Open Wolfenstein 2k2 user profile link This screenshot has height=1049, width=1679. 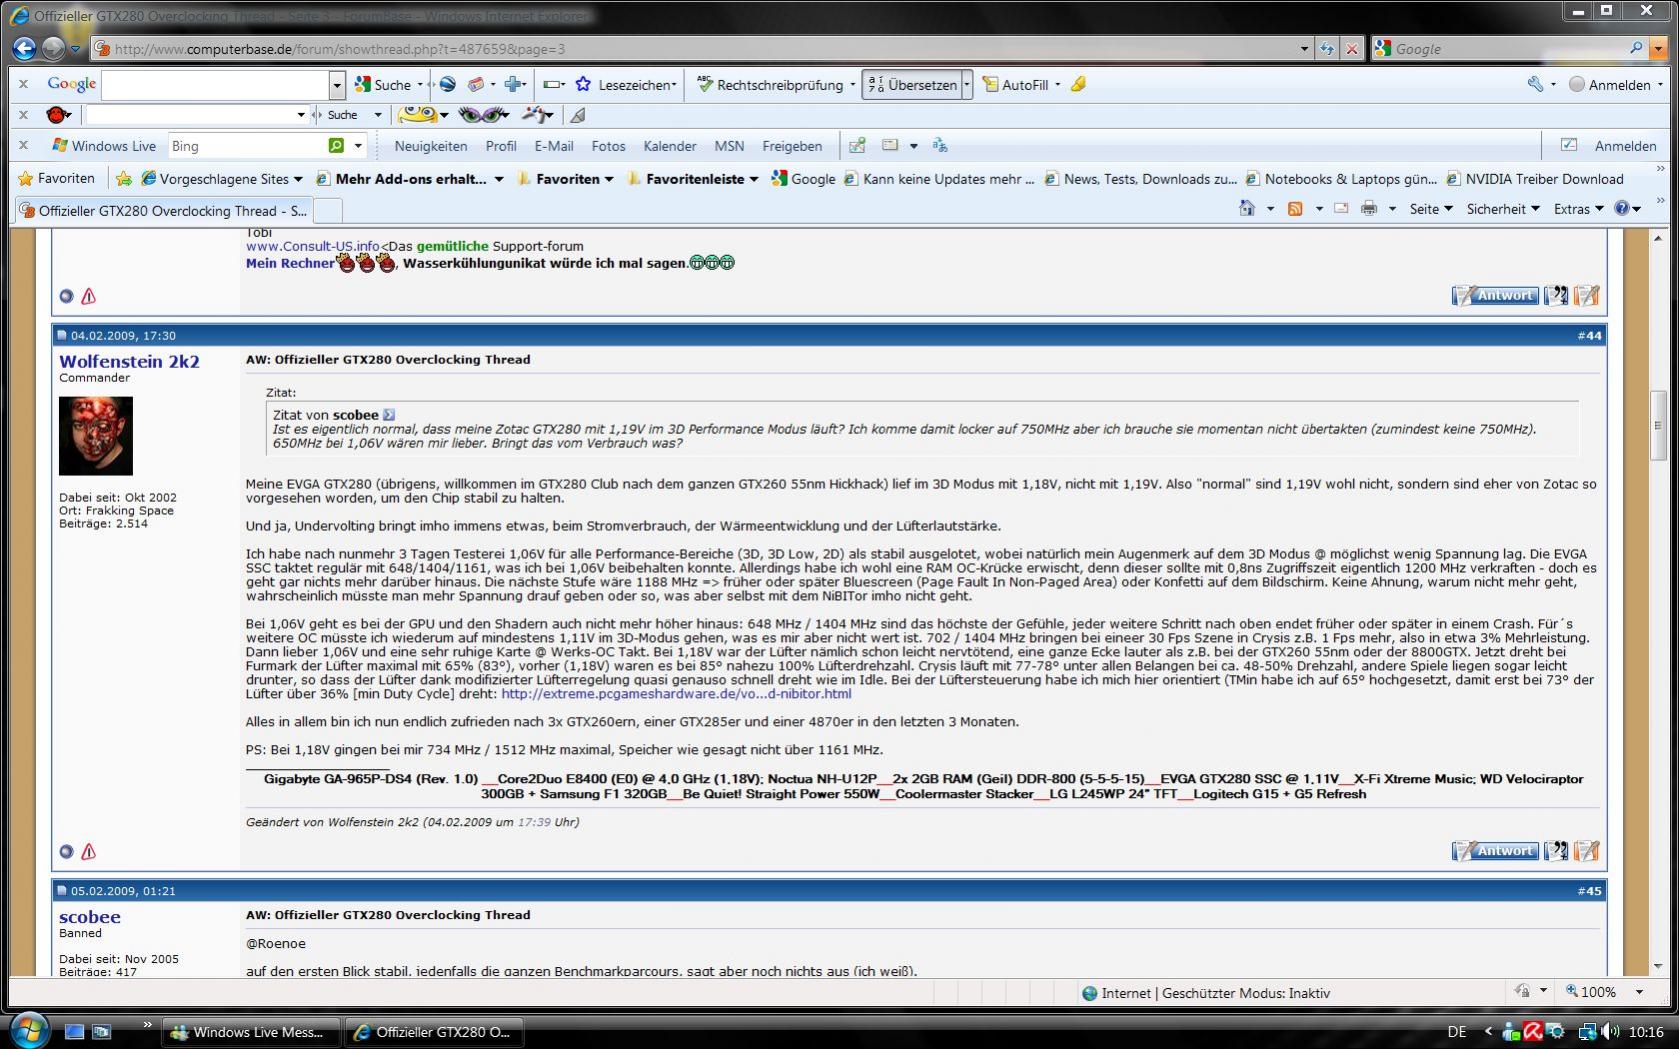tap(129, 361)
